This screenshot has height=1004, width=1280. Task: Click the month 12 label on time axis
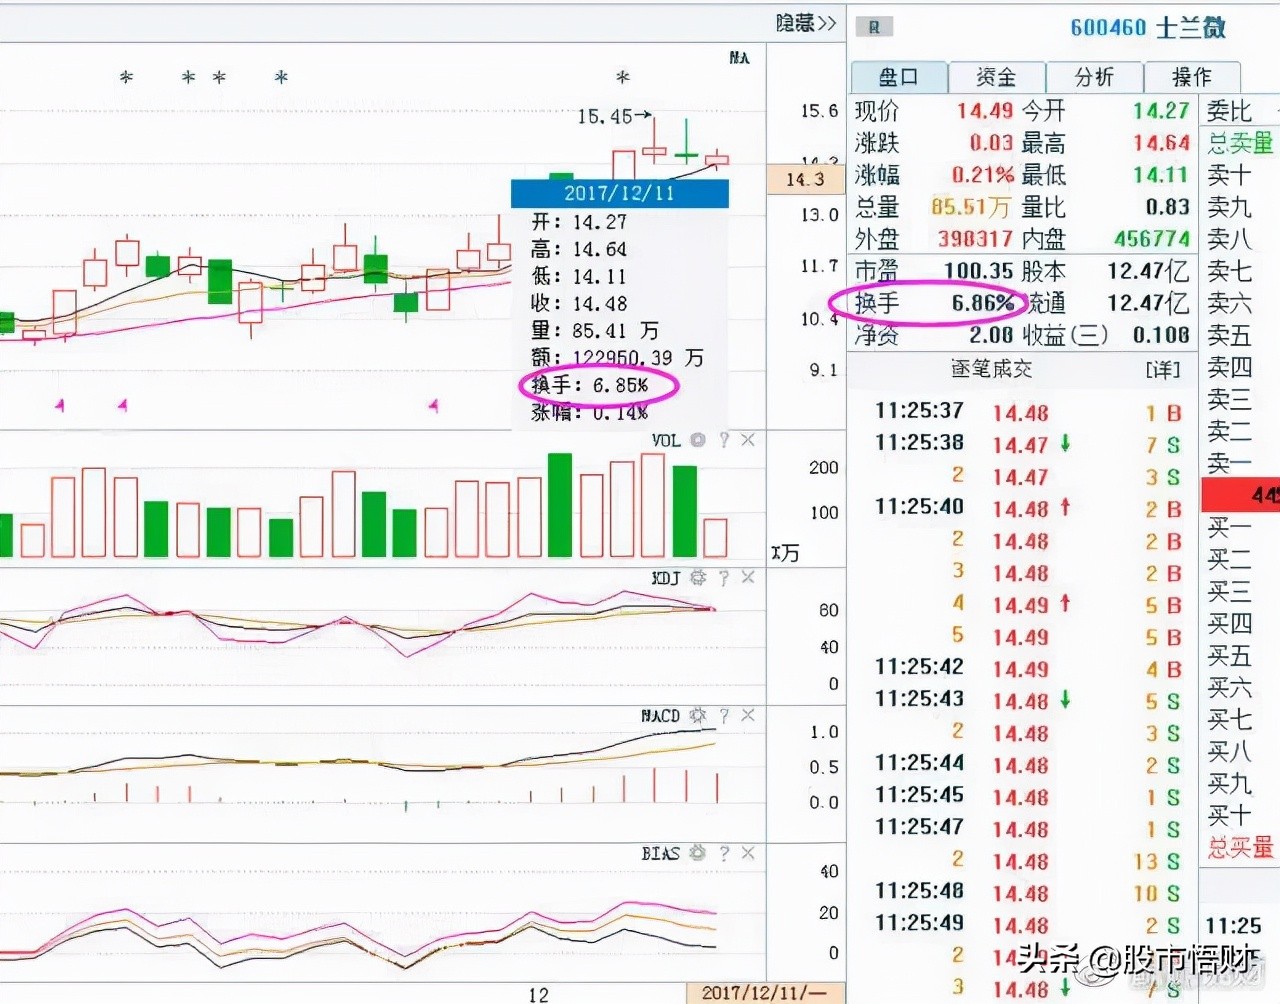538,995
